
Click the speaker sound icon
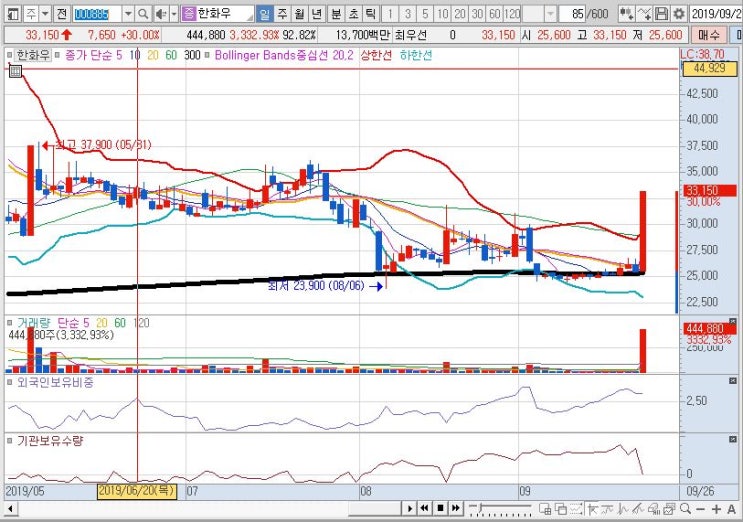(x=161, y=14)
